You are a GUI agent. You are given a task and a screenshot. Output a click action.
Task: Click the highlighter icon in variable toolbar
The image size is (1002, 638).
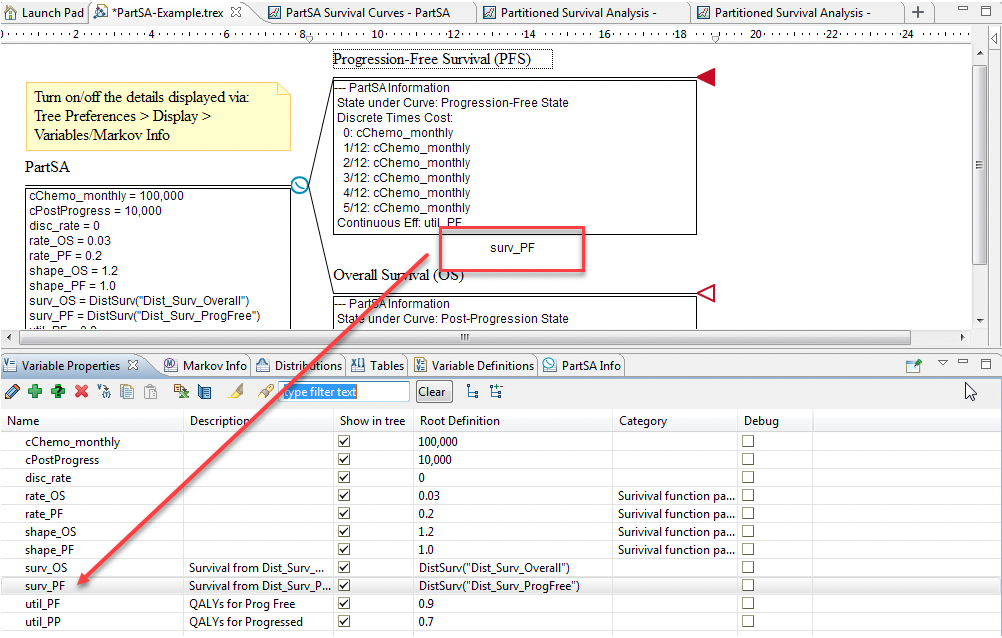pos(237,392)
